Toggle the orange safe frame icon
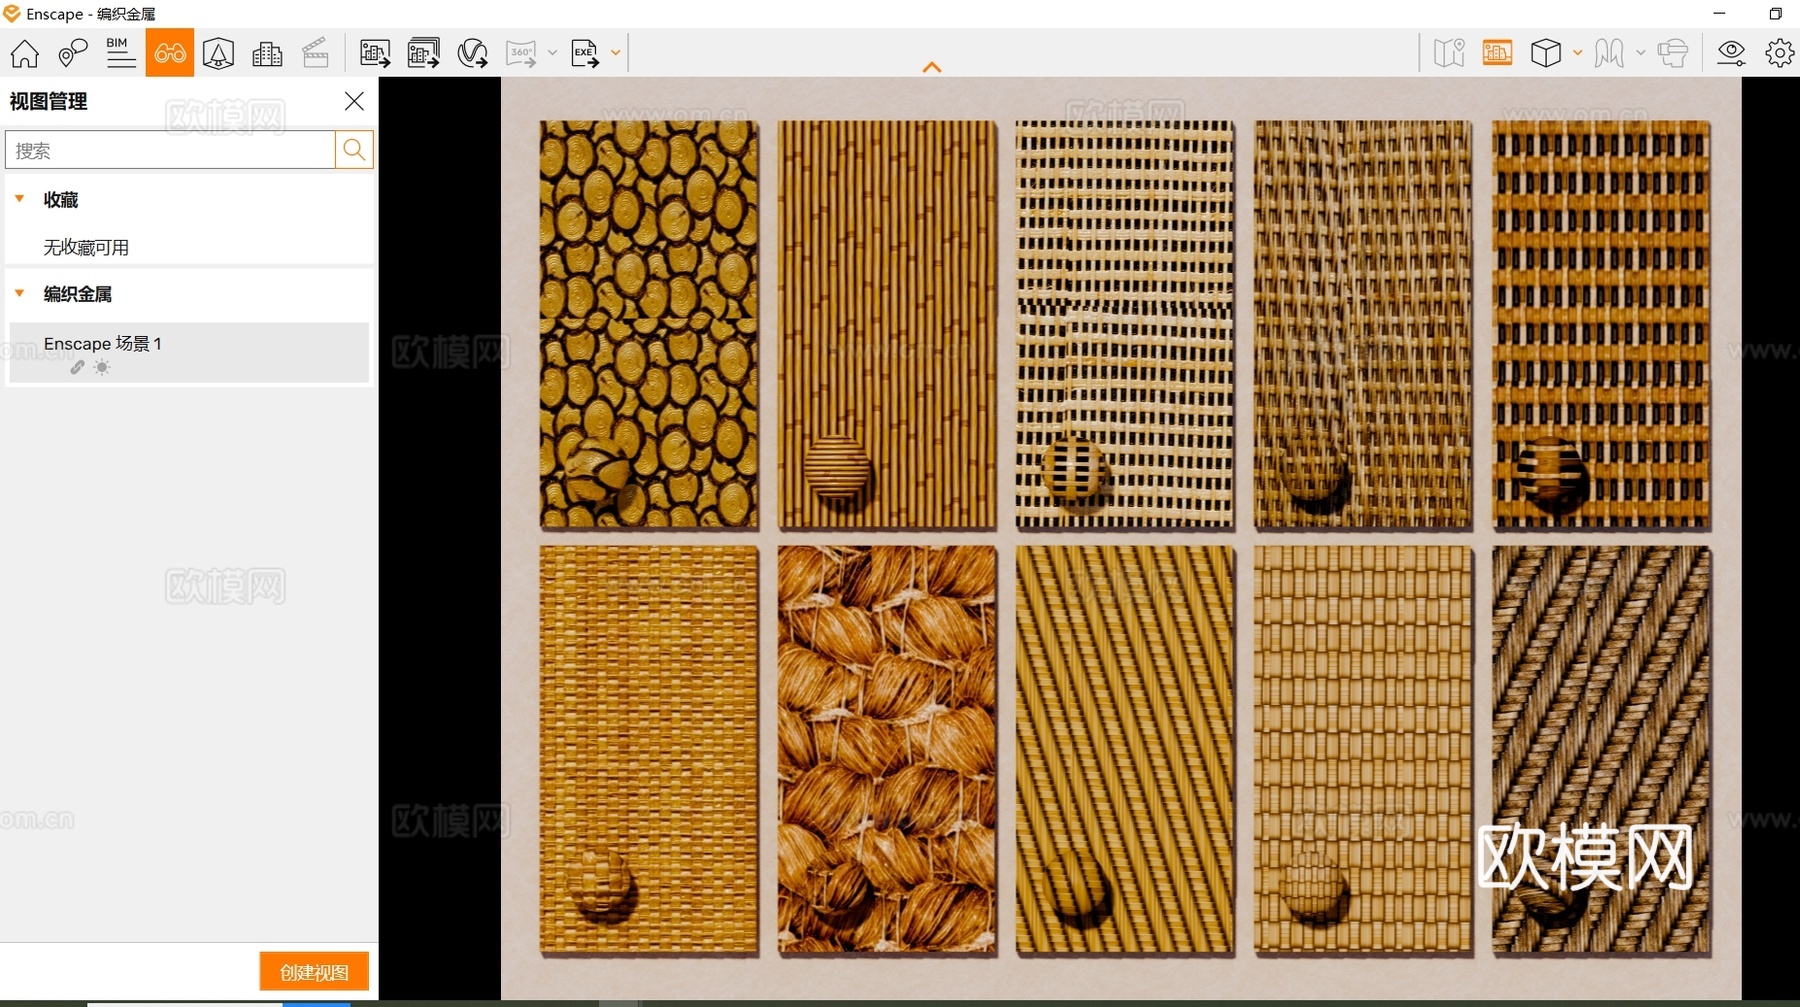 point(1497,53)
